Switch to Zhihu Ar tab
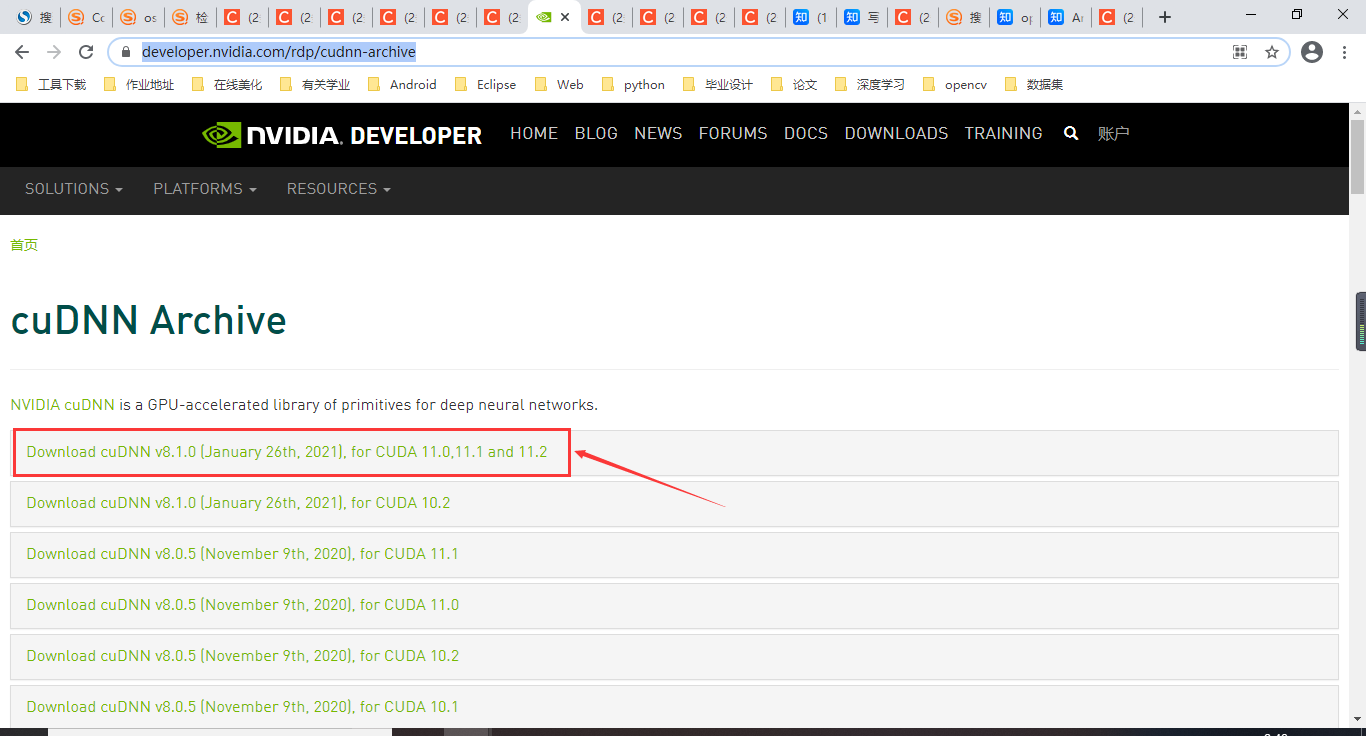Viewport: 1366px width, 736px height. (1067, 17)
